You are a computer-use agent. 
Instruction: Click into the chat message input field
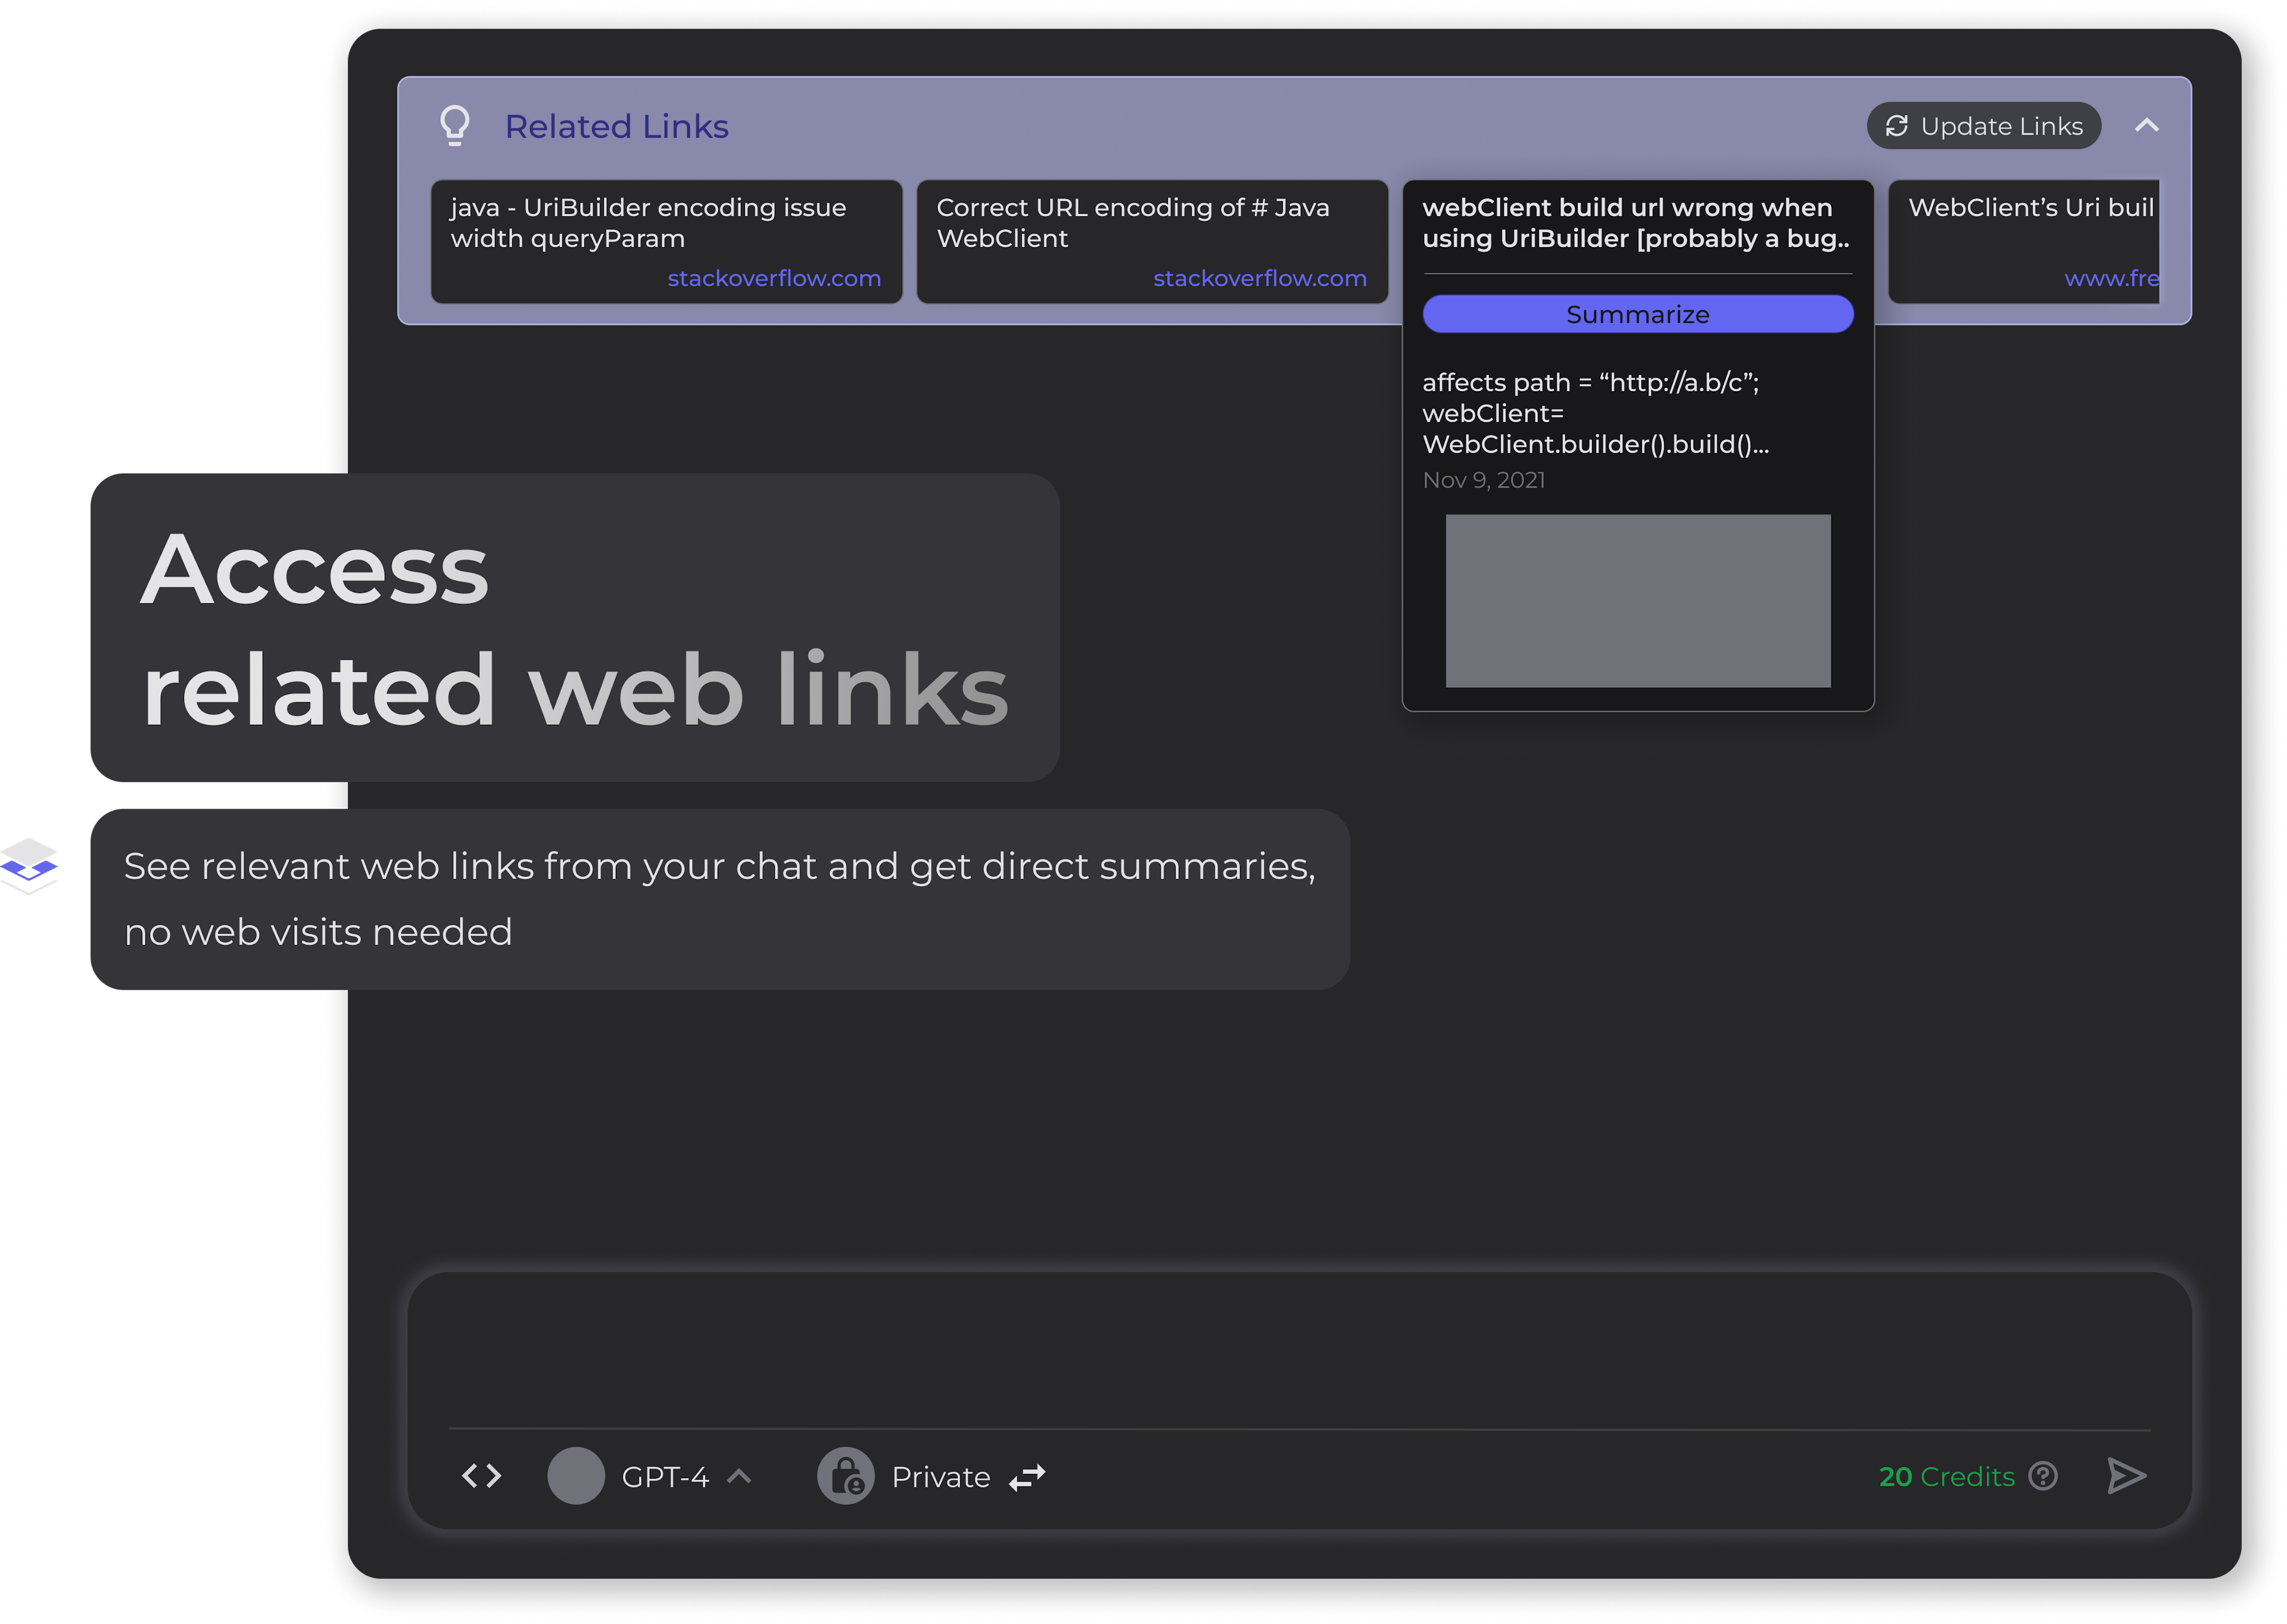1299,1351
